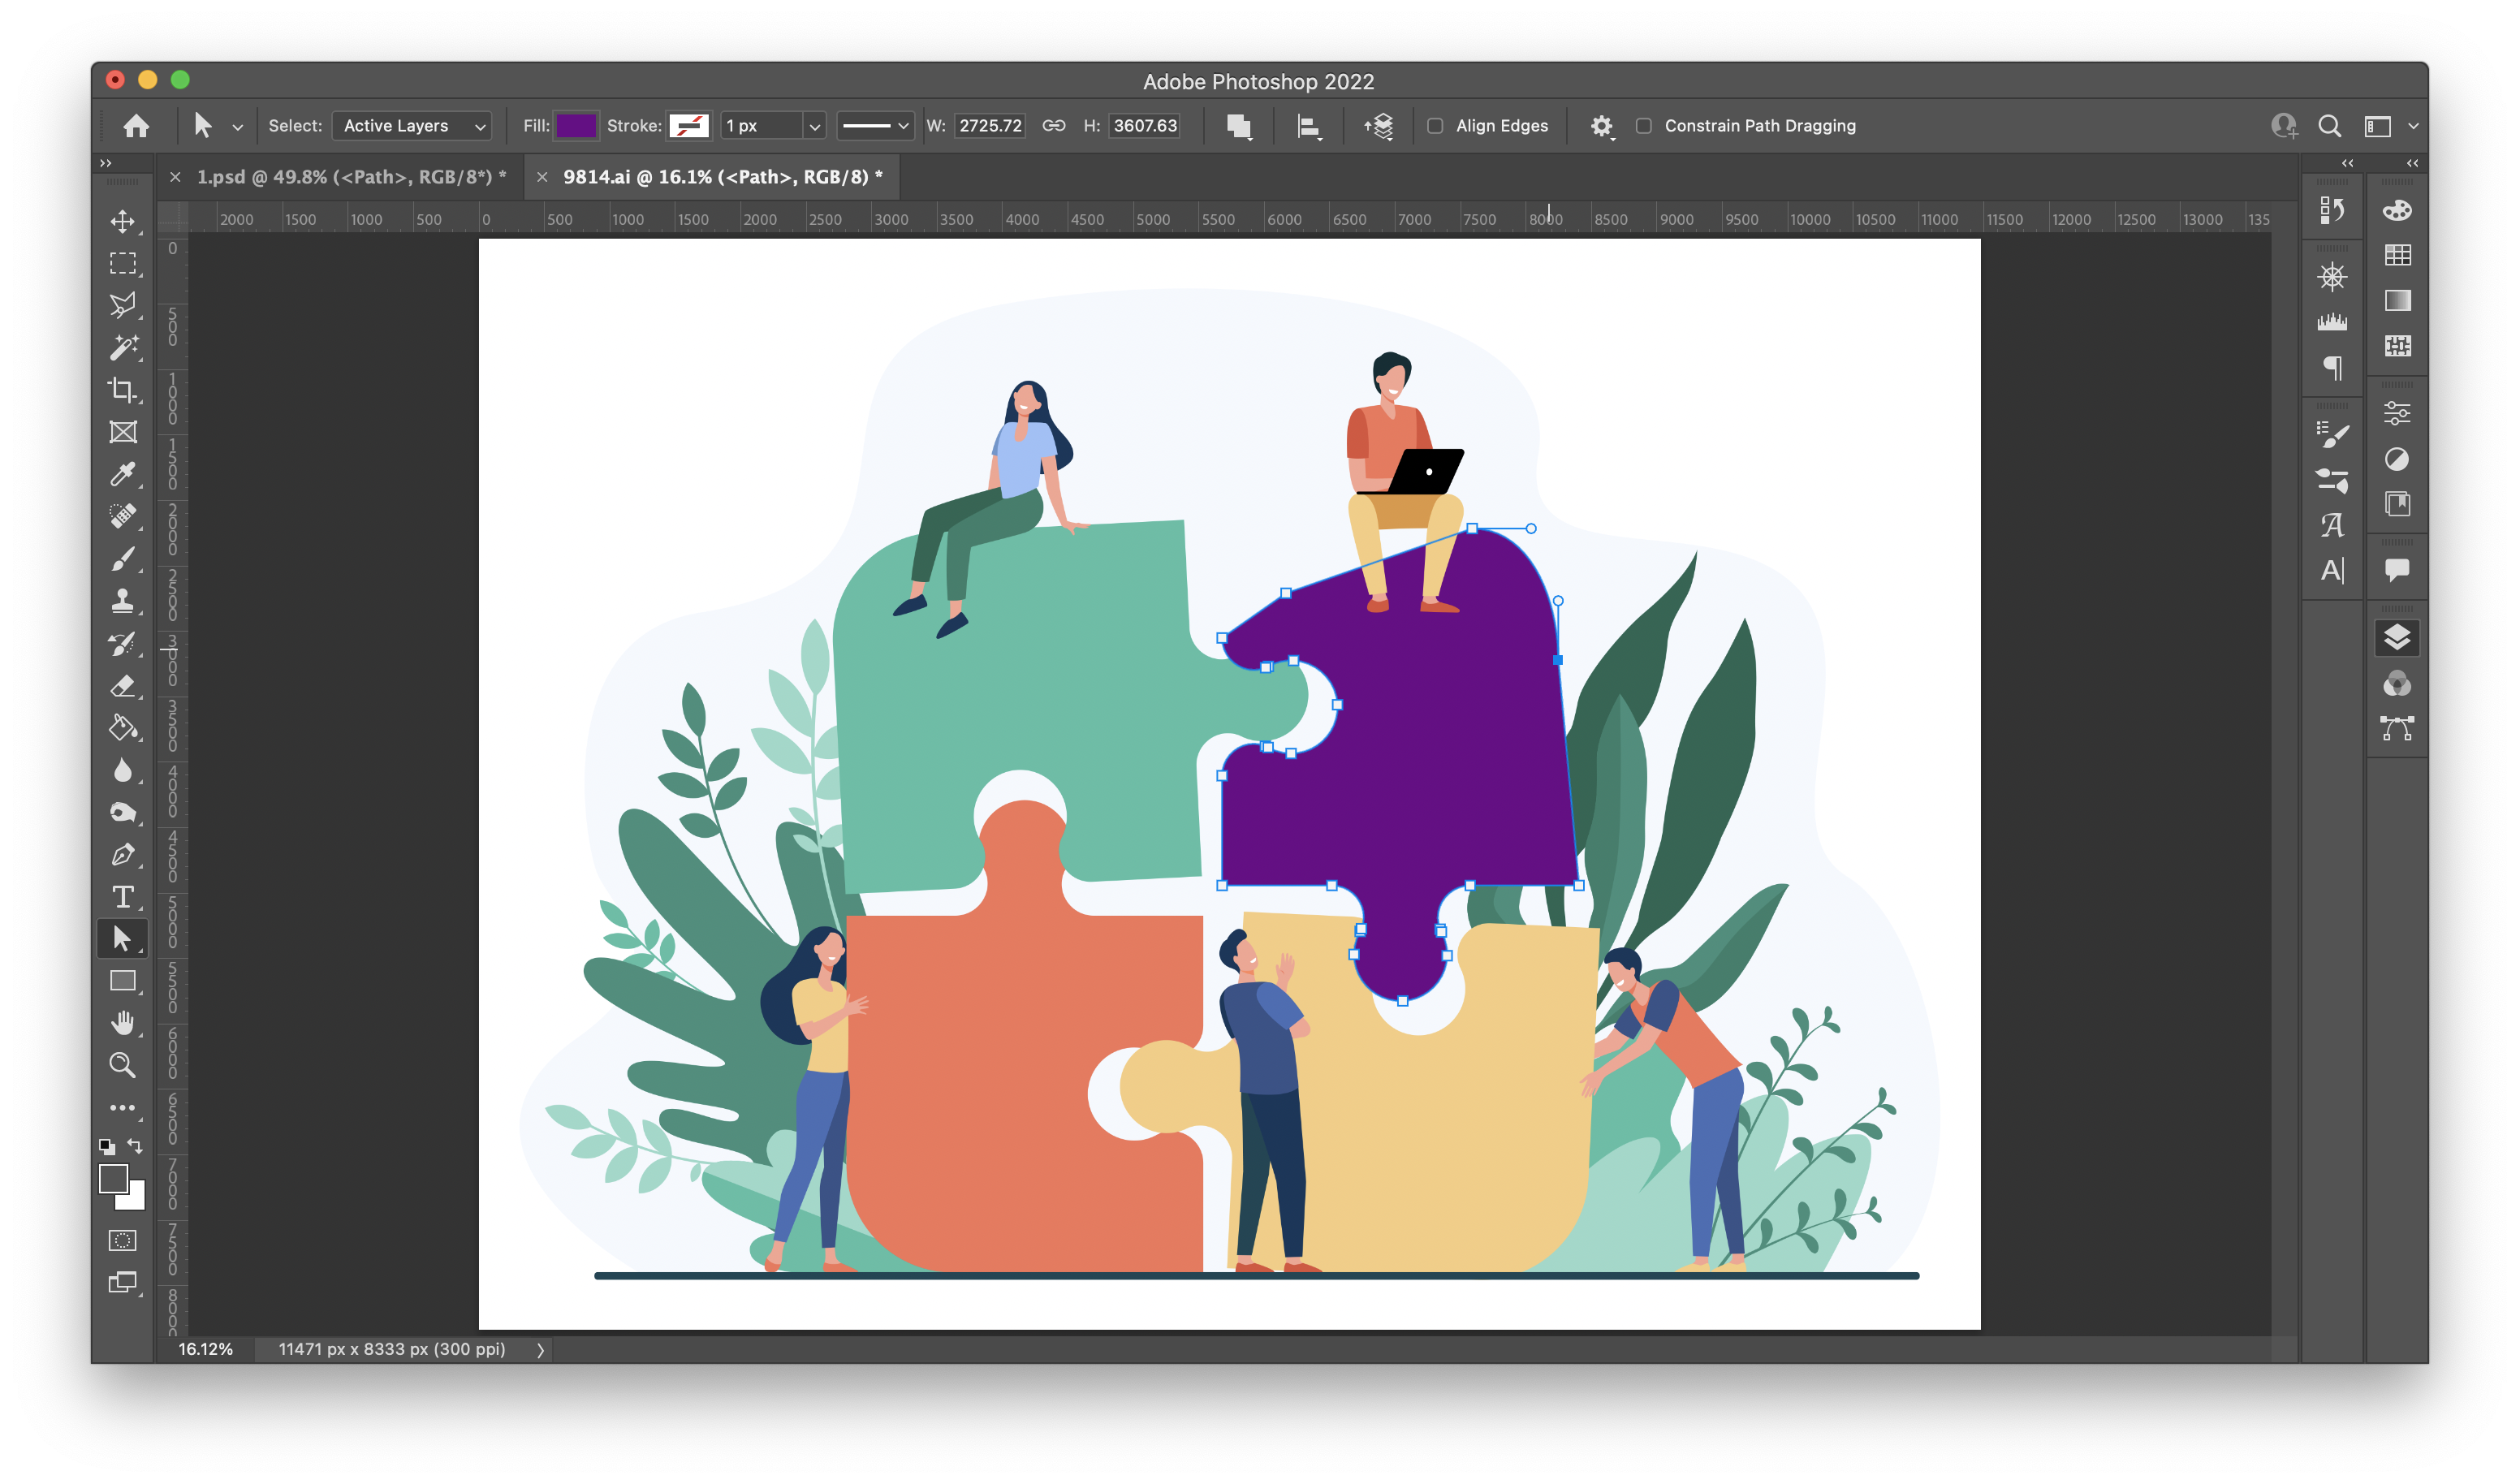Enable Constrain Path Dragging checkbox
The width and height of the screenshot is (2520, 1484).
(x=1643, y=126)
